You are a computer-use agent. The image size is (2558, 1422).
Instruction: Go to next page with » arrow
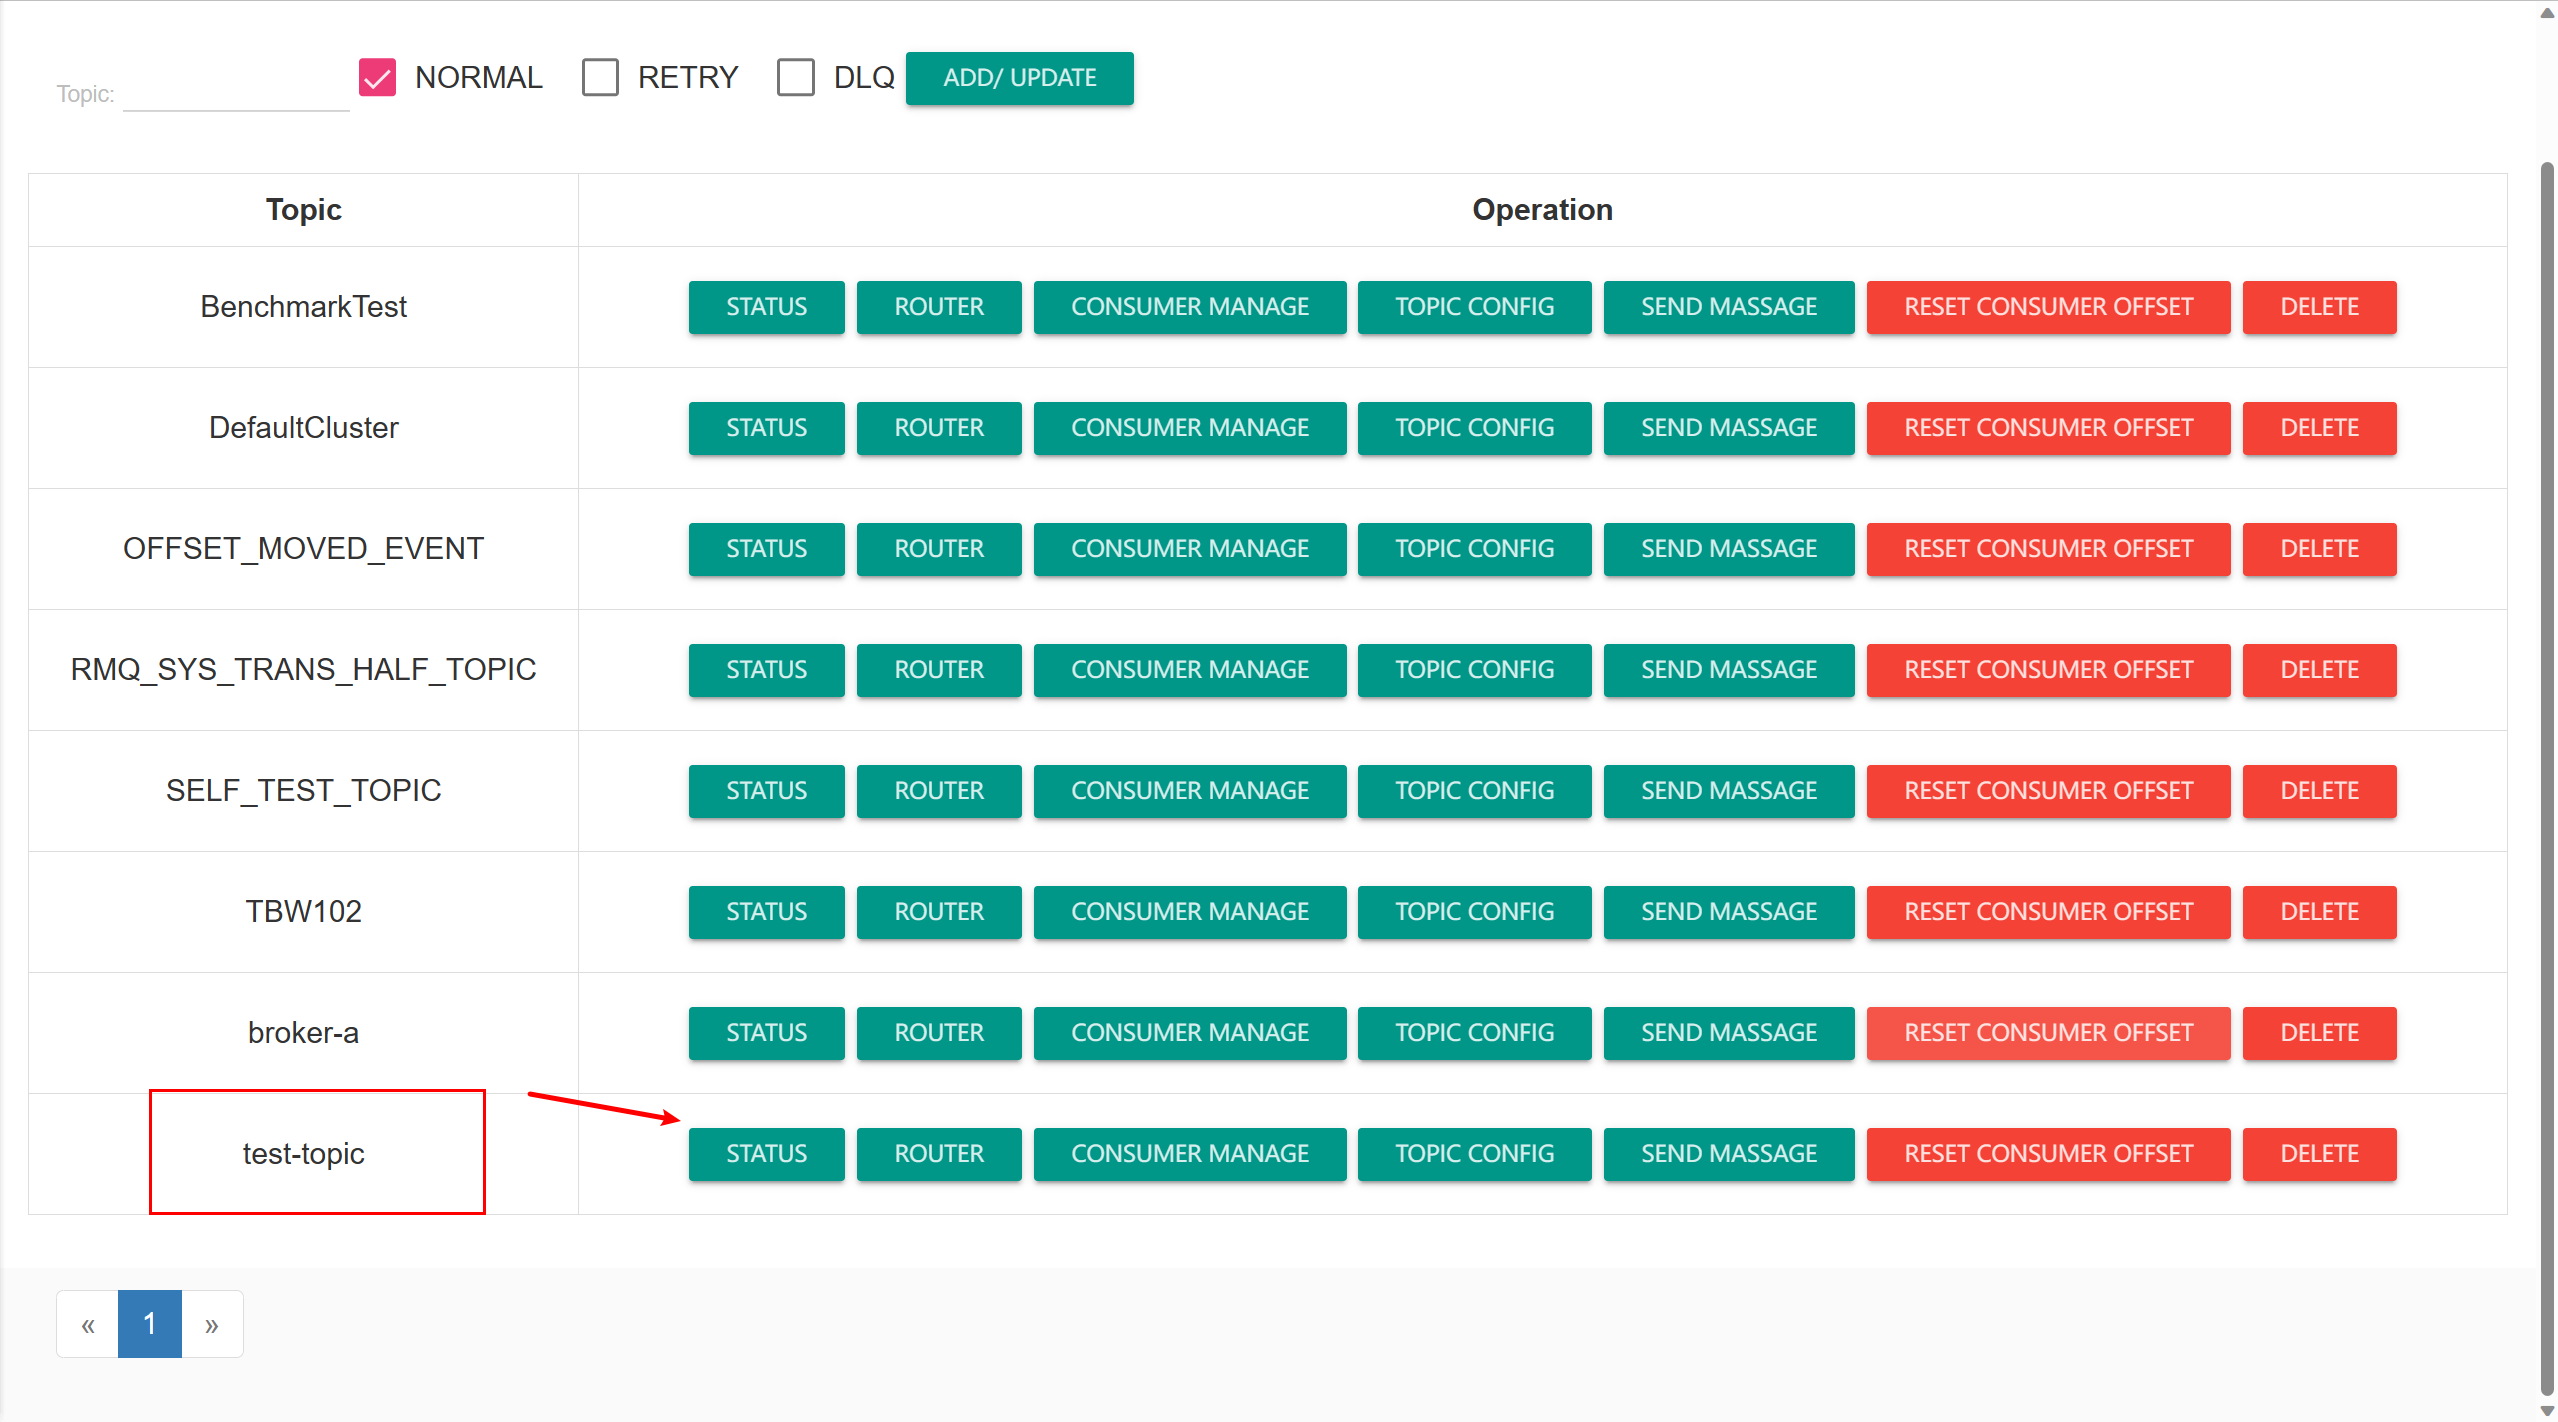click(211, 1324)
